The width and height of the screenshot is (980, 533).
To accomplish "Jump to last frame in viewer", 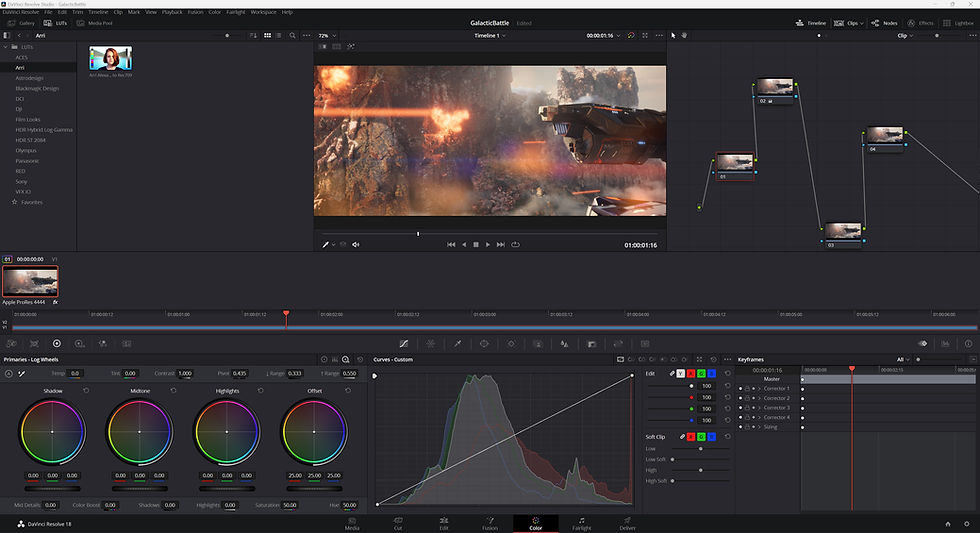I will click(x=501, y=245).
